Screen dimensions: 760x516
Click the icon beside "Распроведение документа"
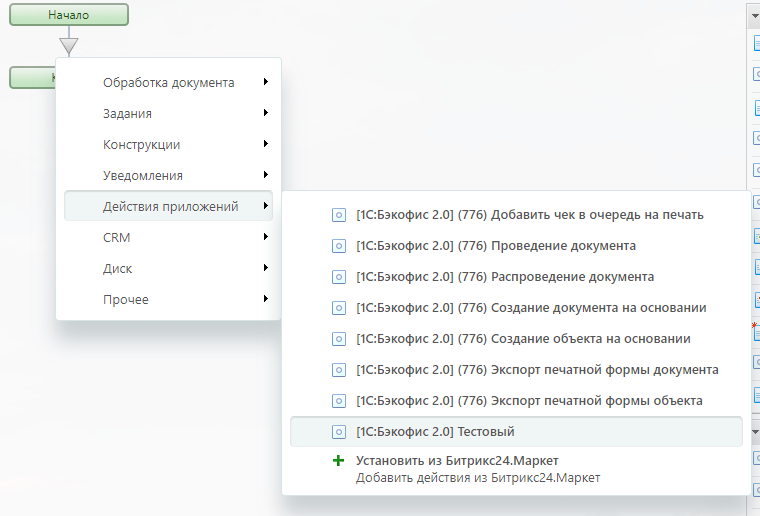coord(339,277)
